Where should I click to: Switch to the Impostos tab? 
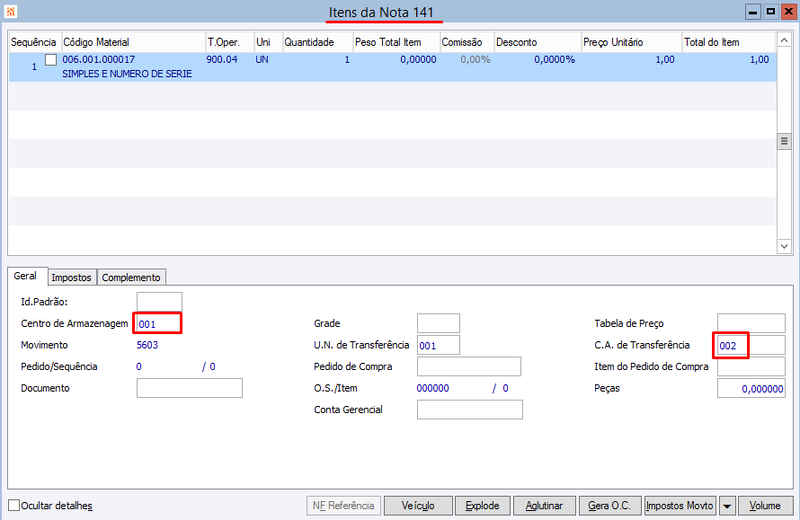[71, 277]
